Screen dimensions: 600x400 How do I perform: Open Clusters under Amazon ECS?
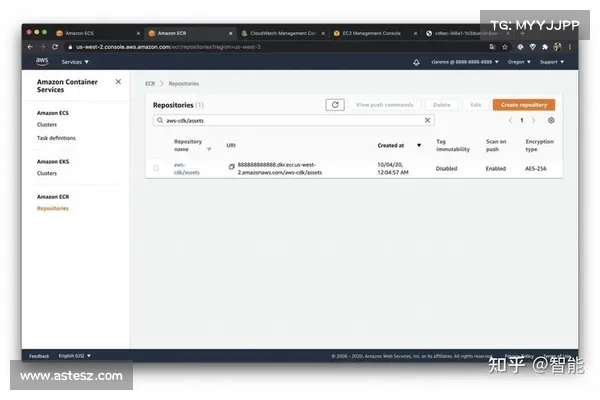click(47, 124)
